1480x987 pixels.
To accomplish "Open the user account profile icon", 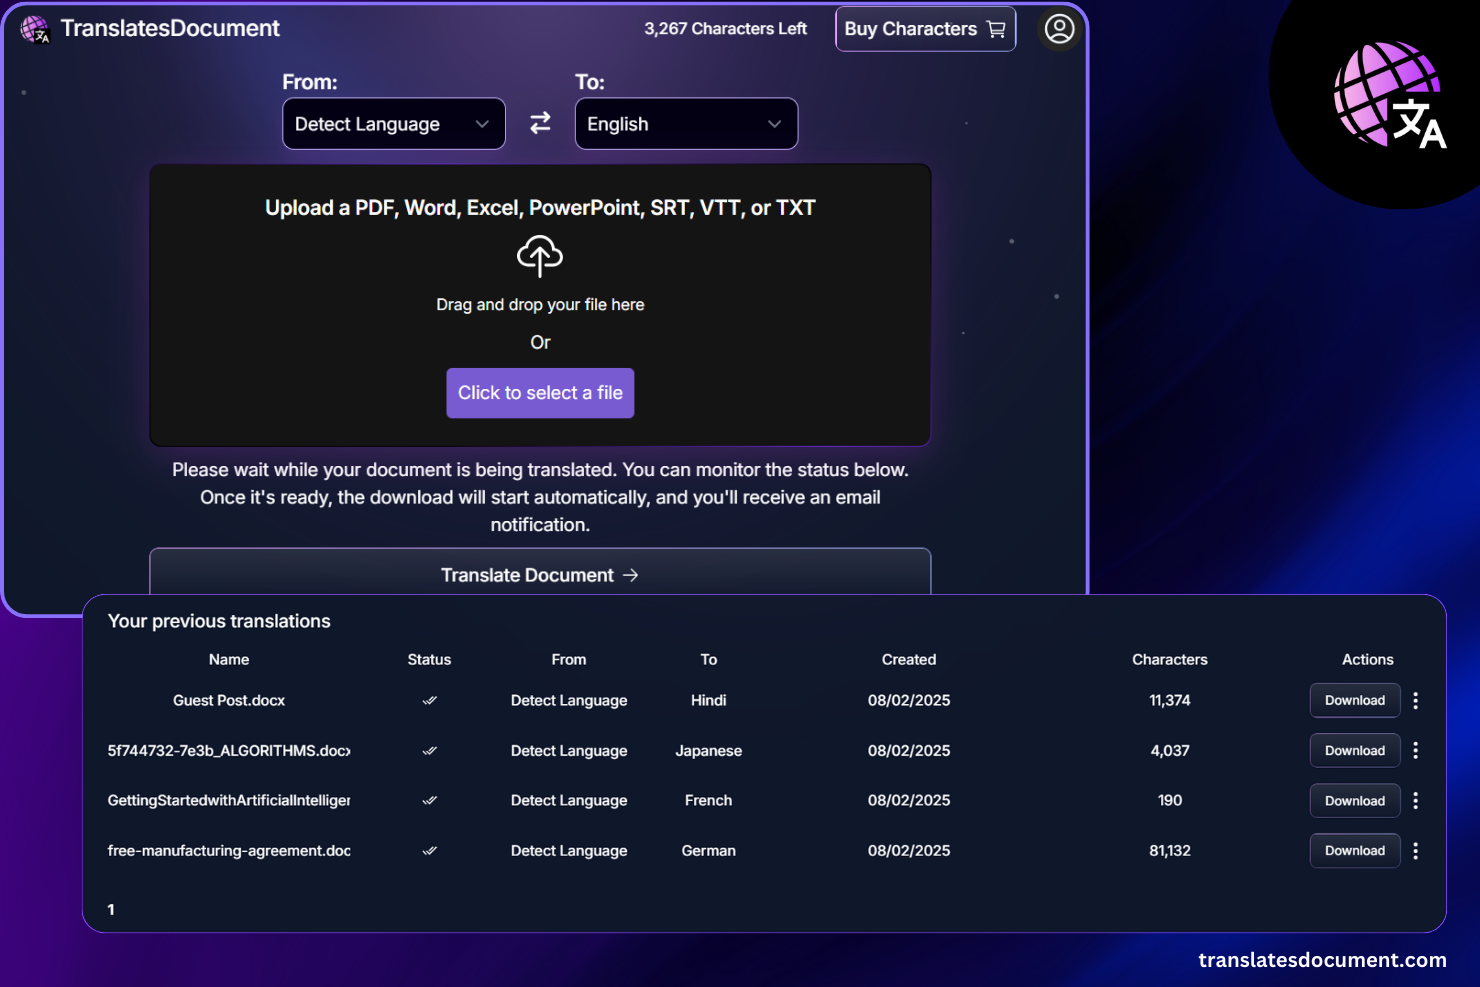I will pyautogui.click(x=1059, y=29).
